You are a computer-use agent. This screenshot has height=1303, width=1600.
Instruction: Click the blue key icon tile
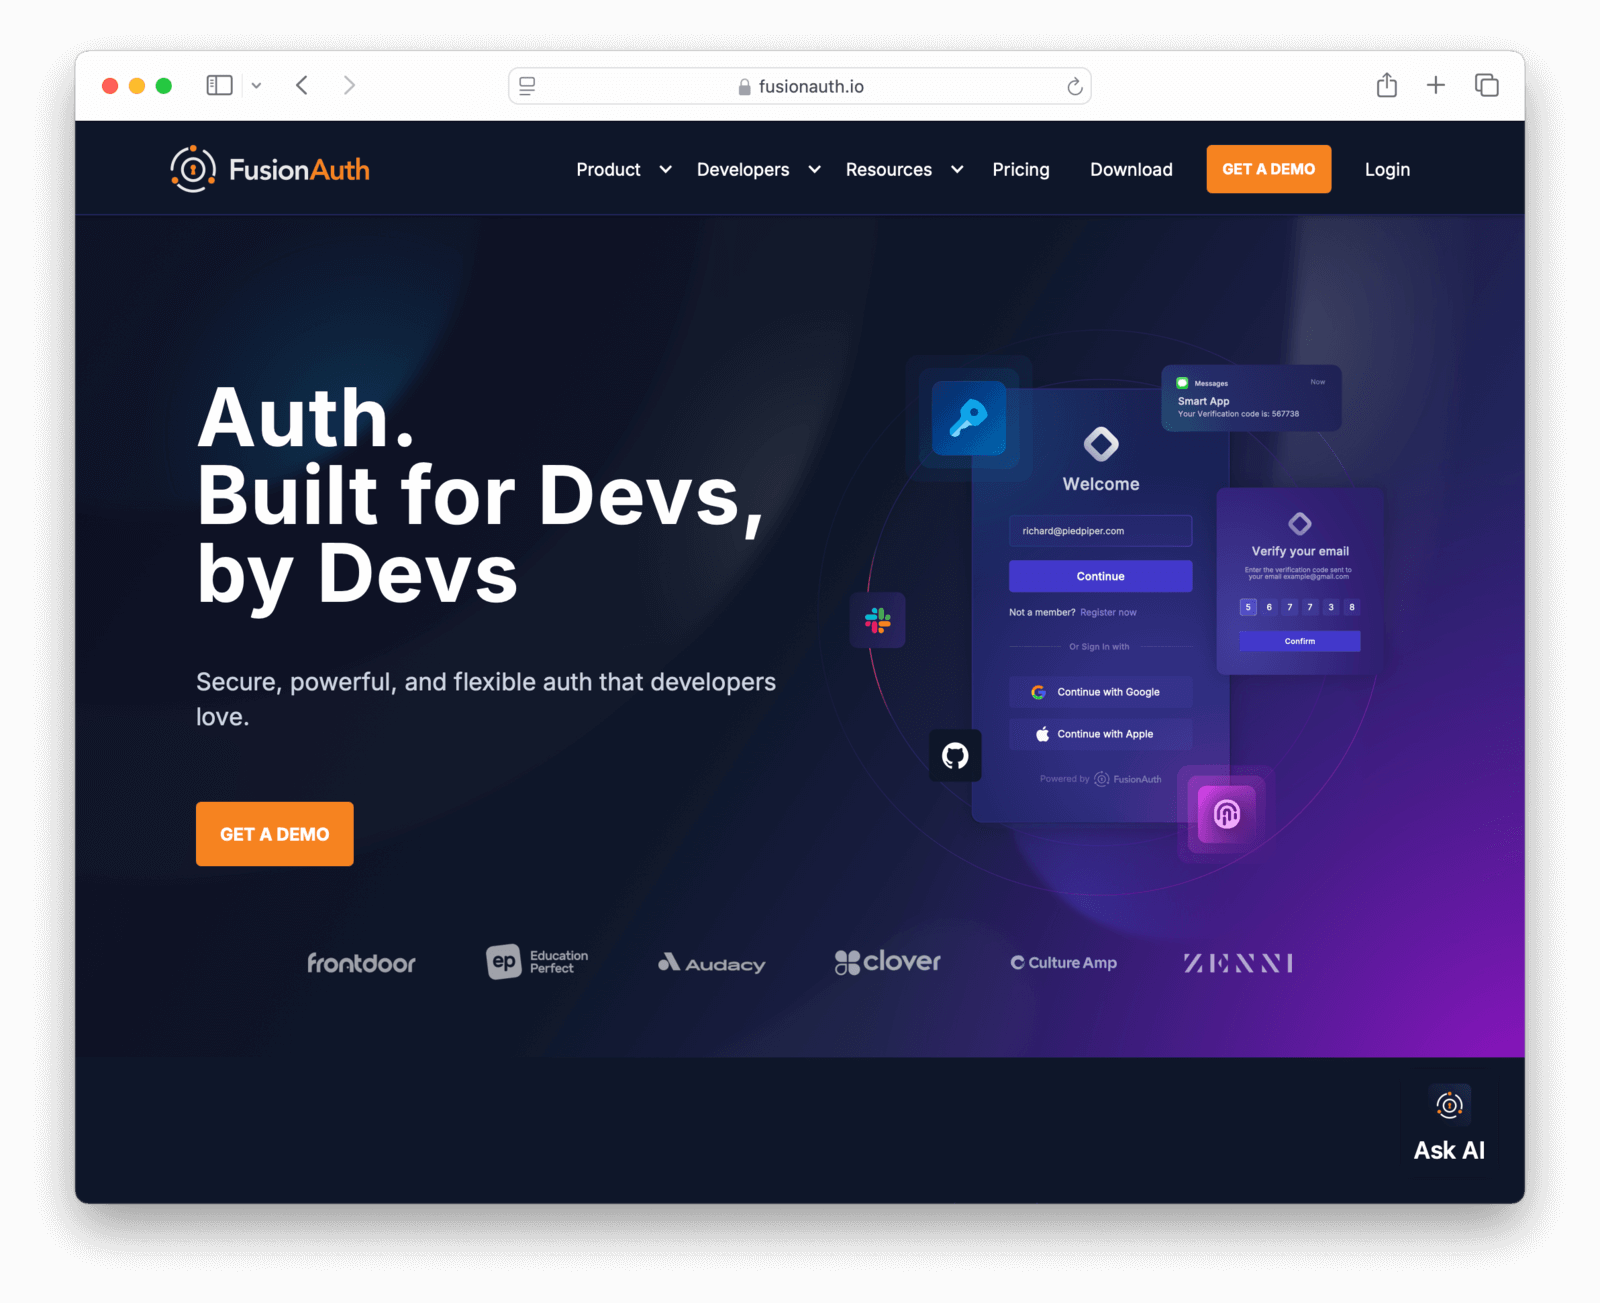coord(969,418)
